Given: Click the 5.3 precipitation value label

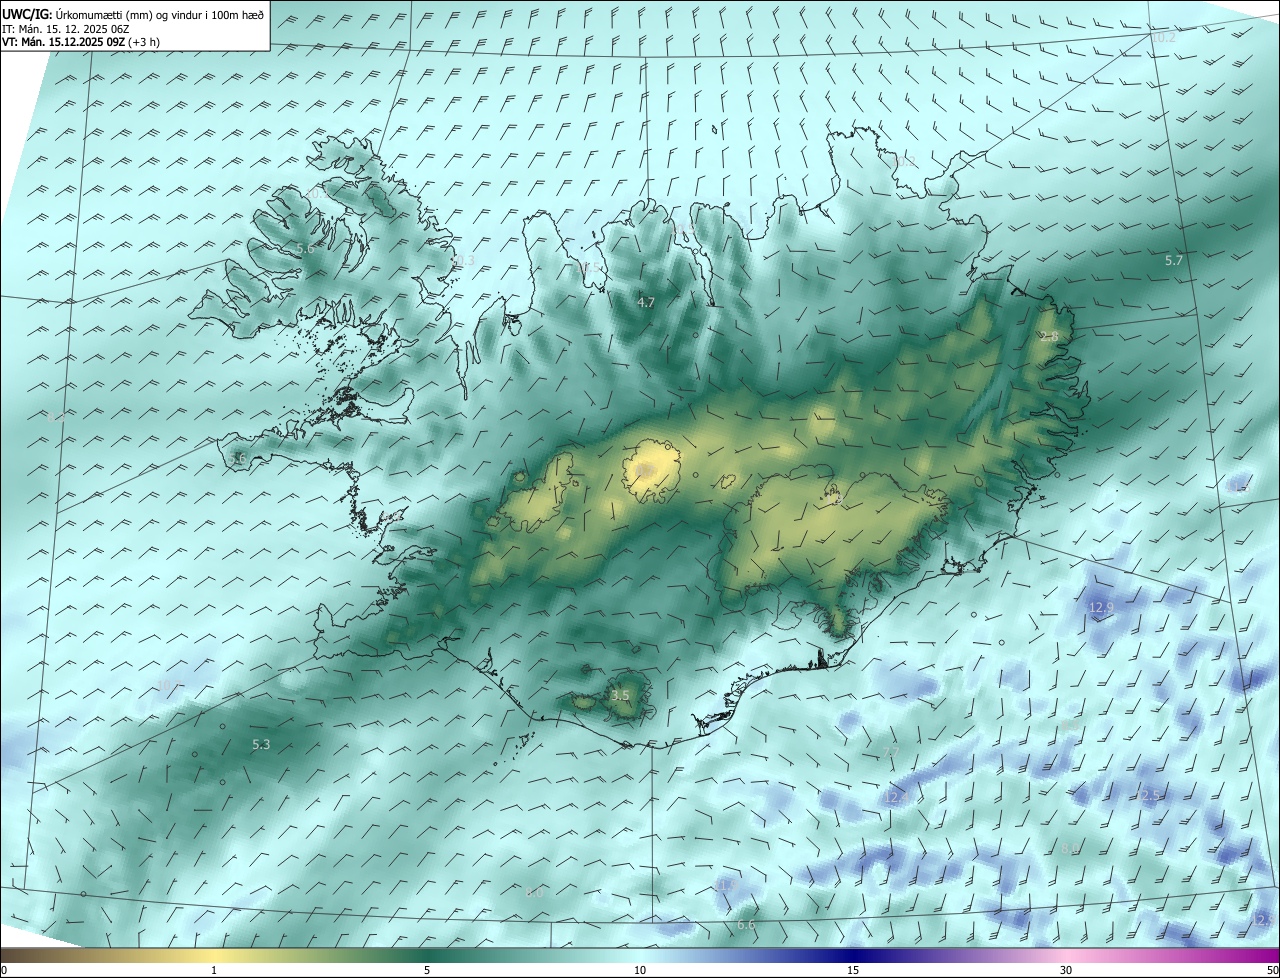Looking at the screenshot, I should (x=261, y=744).
